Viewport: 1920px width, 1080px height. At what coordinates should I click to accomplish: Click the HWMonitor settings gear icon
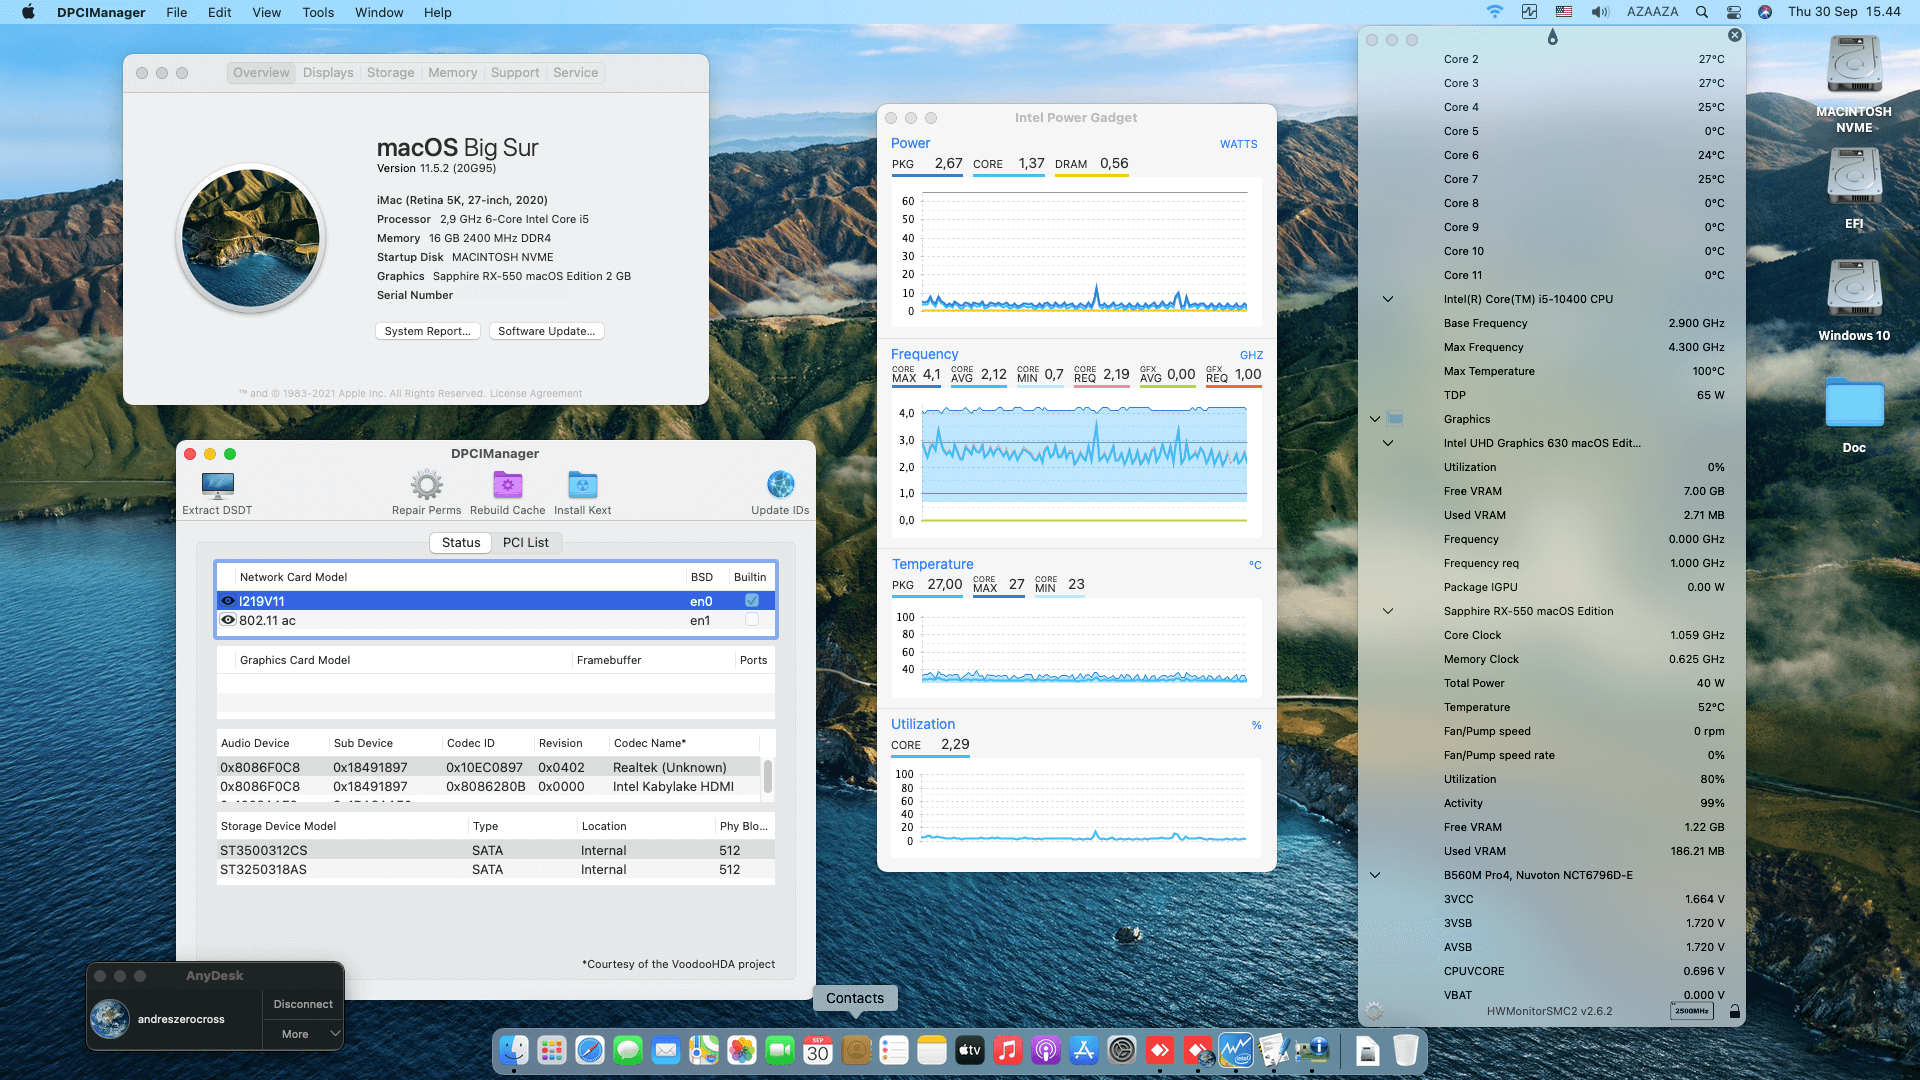point(1374,1011)
